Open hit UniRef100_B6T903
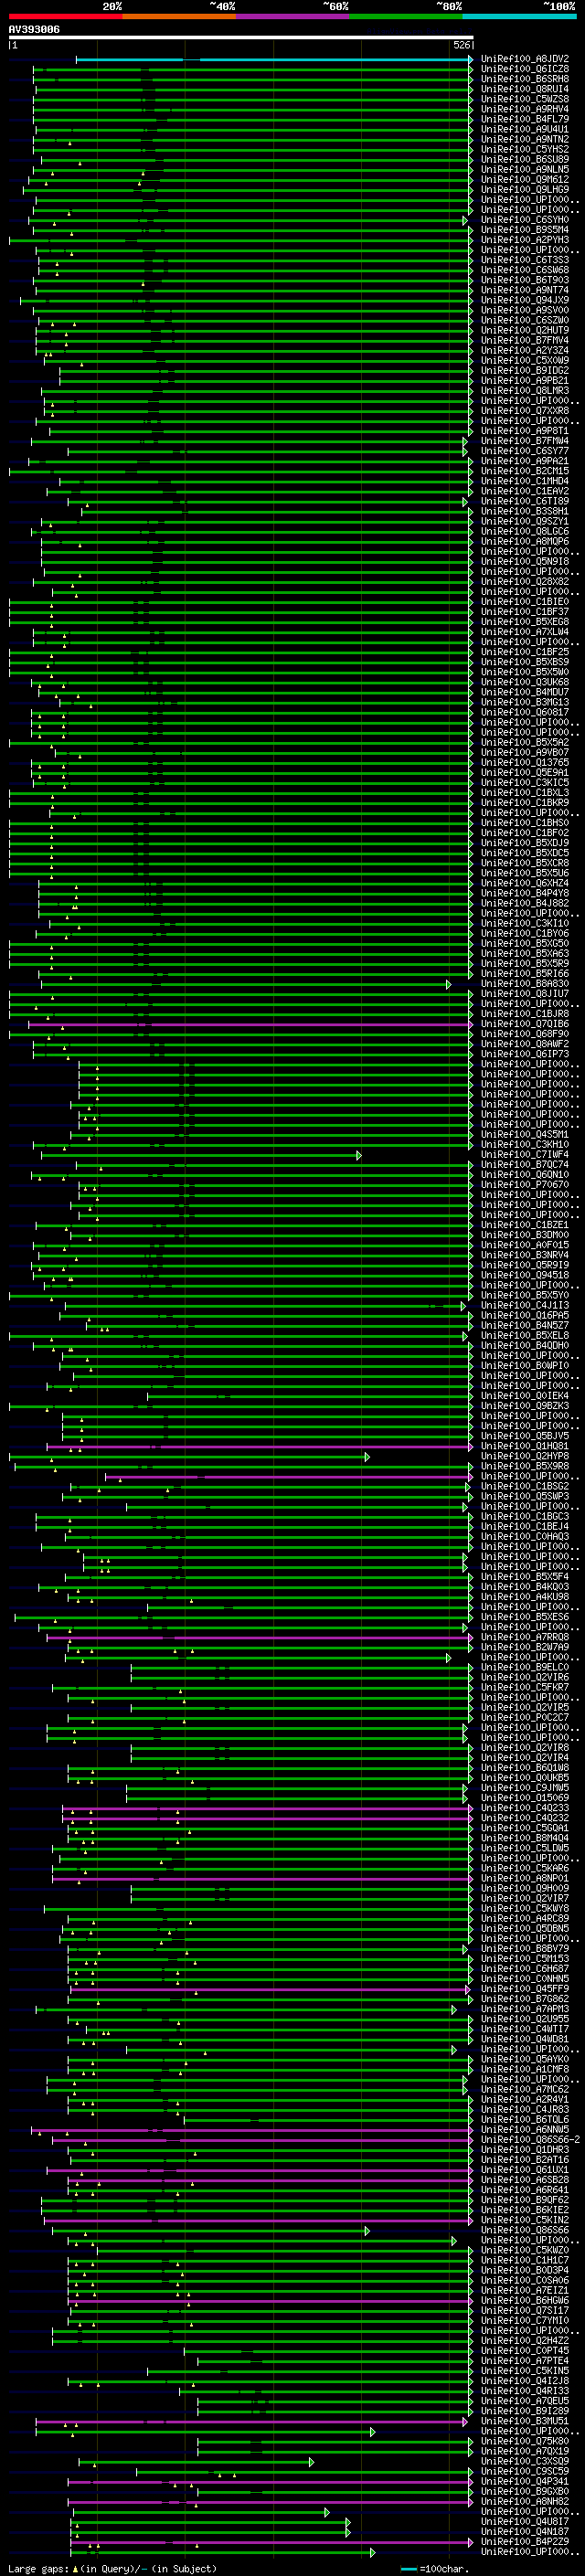The height and width of the screenshot is (2576, 585). (x=525, y=281)
